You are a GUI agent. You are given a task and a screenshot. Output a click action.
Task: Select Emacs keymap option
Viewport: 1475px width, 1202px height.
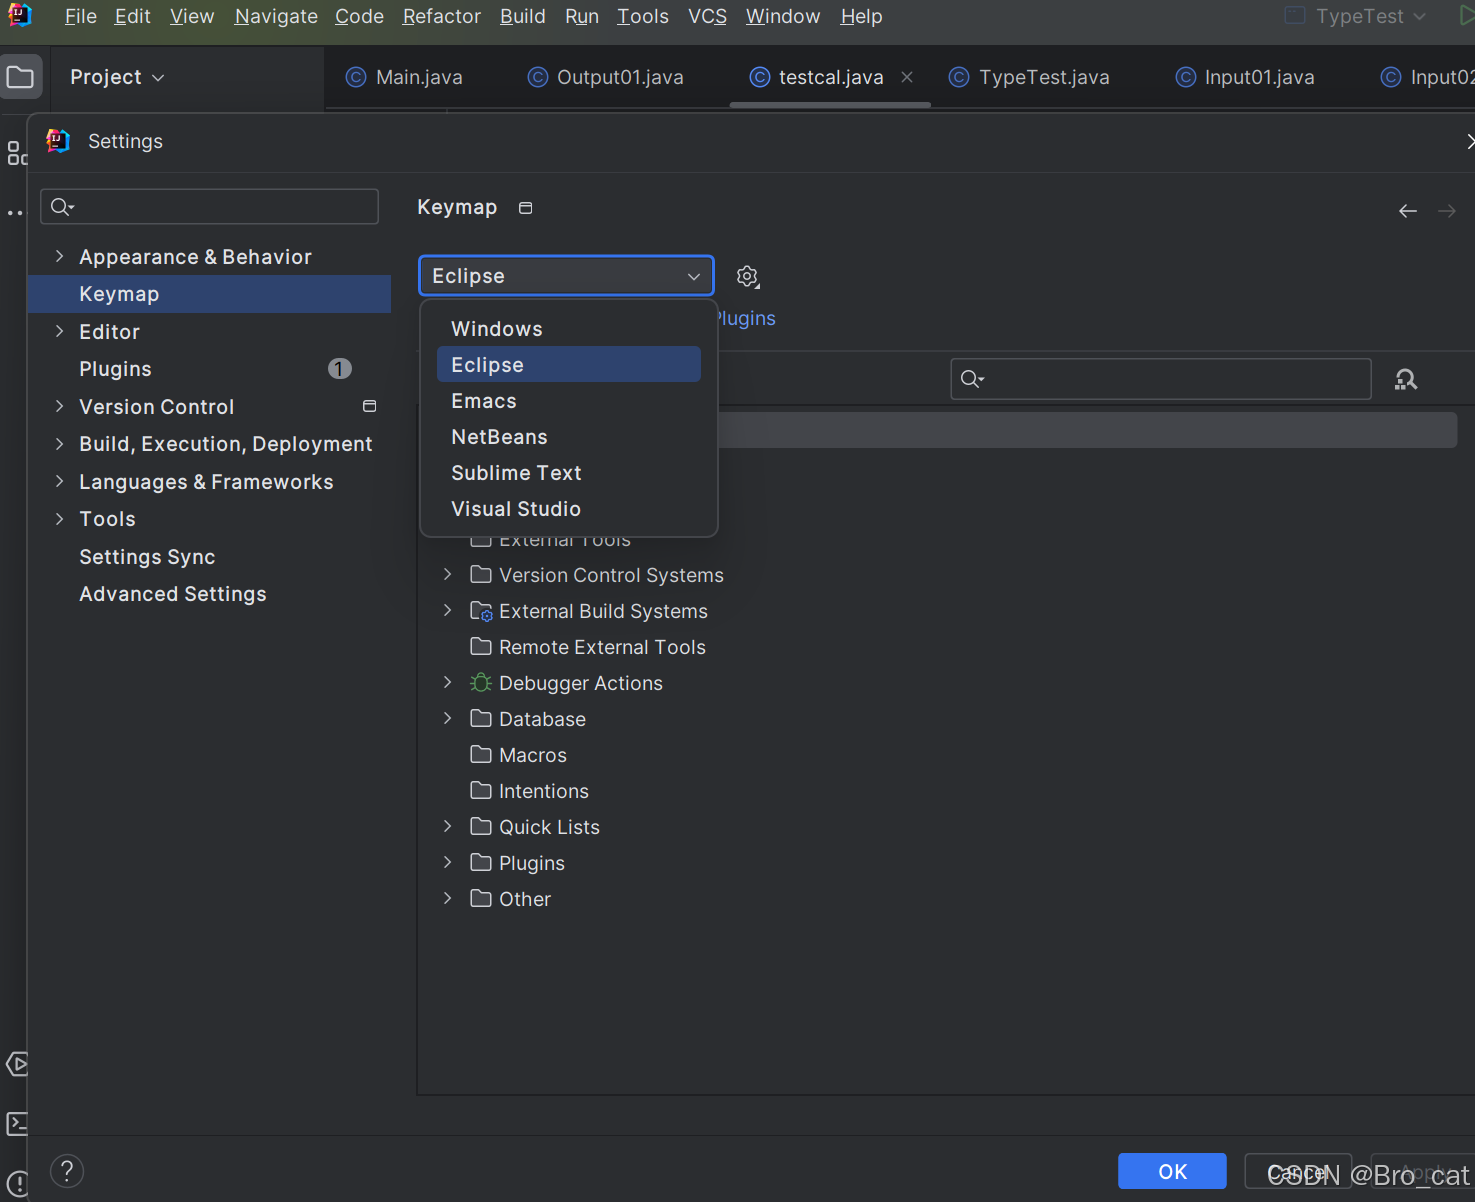point(569,401)
